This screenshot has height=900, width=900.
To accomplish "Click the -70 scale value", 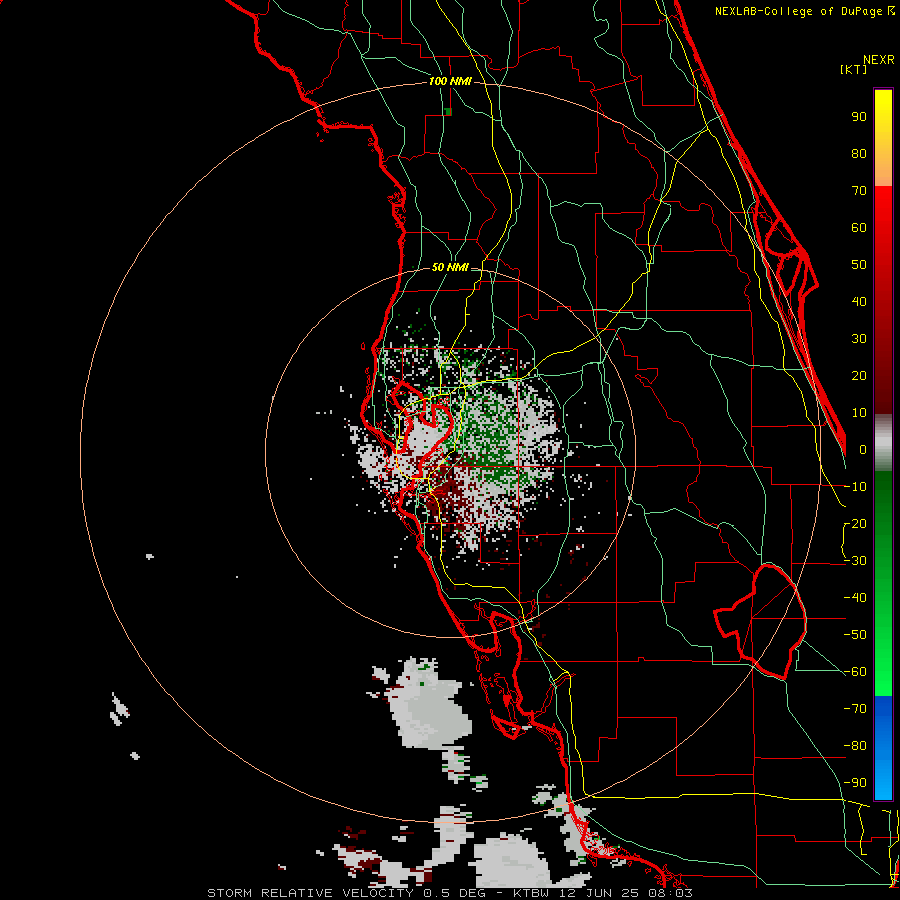I will (x=855, y=709).
